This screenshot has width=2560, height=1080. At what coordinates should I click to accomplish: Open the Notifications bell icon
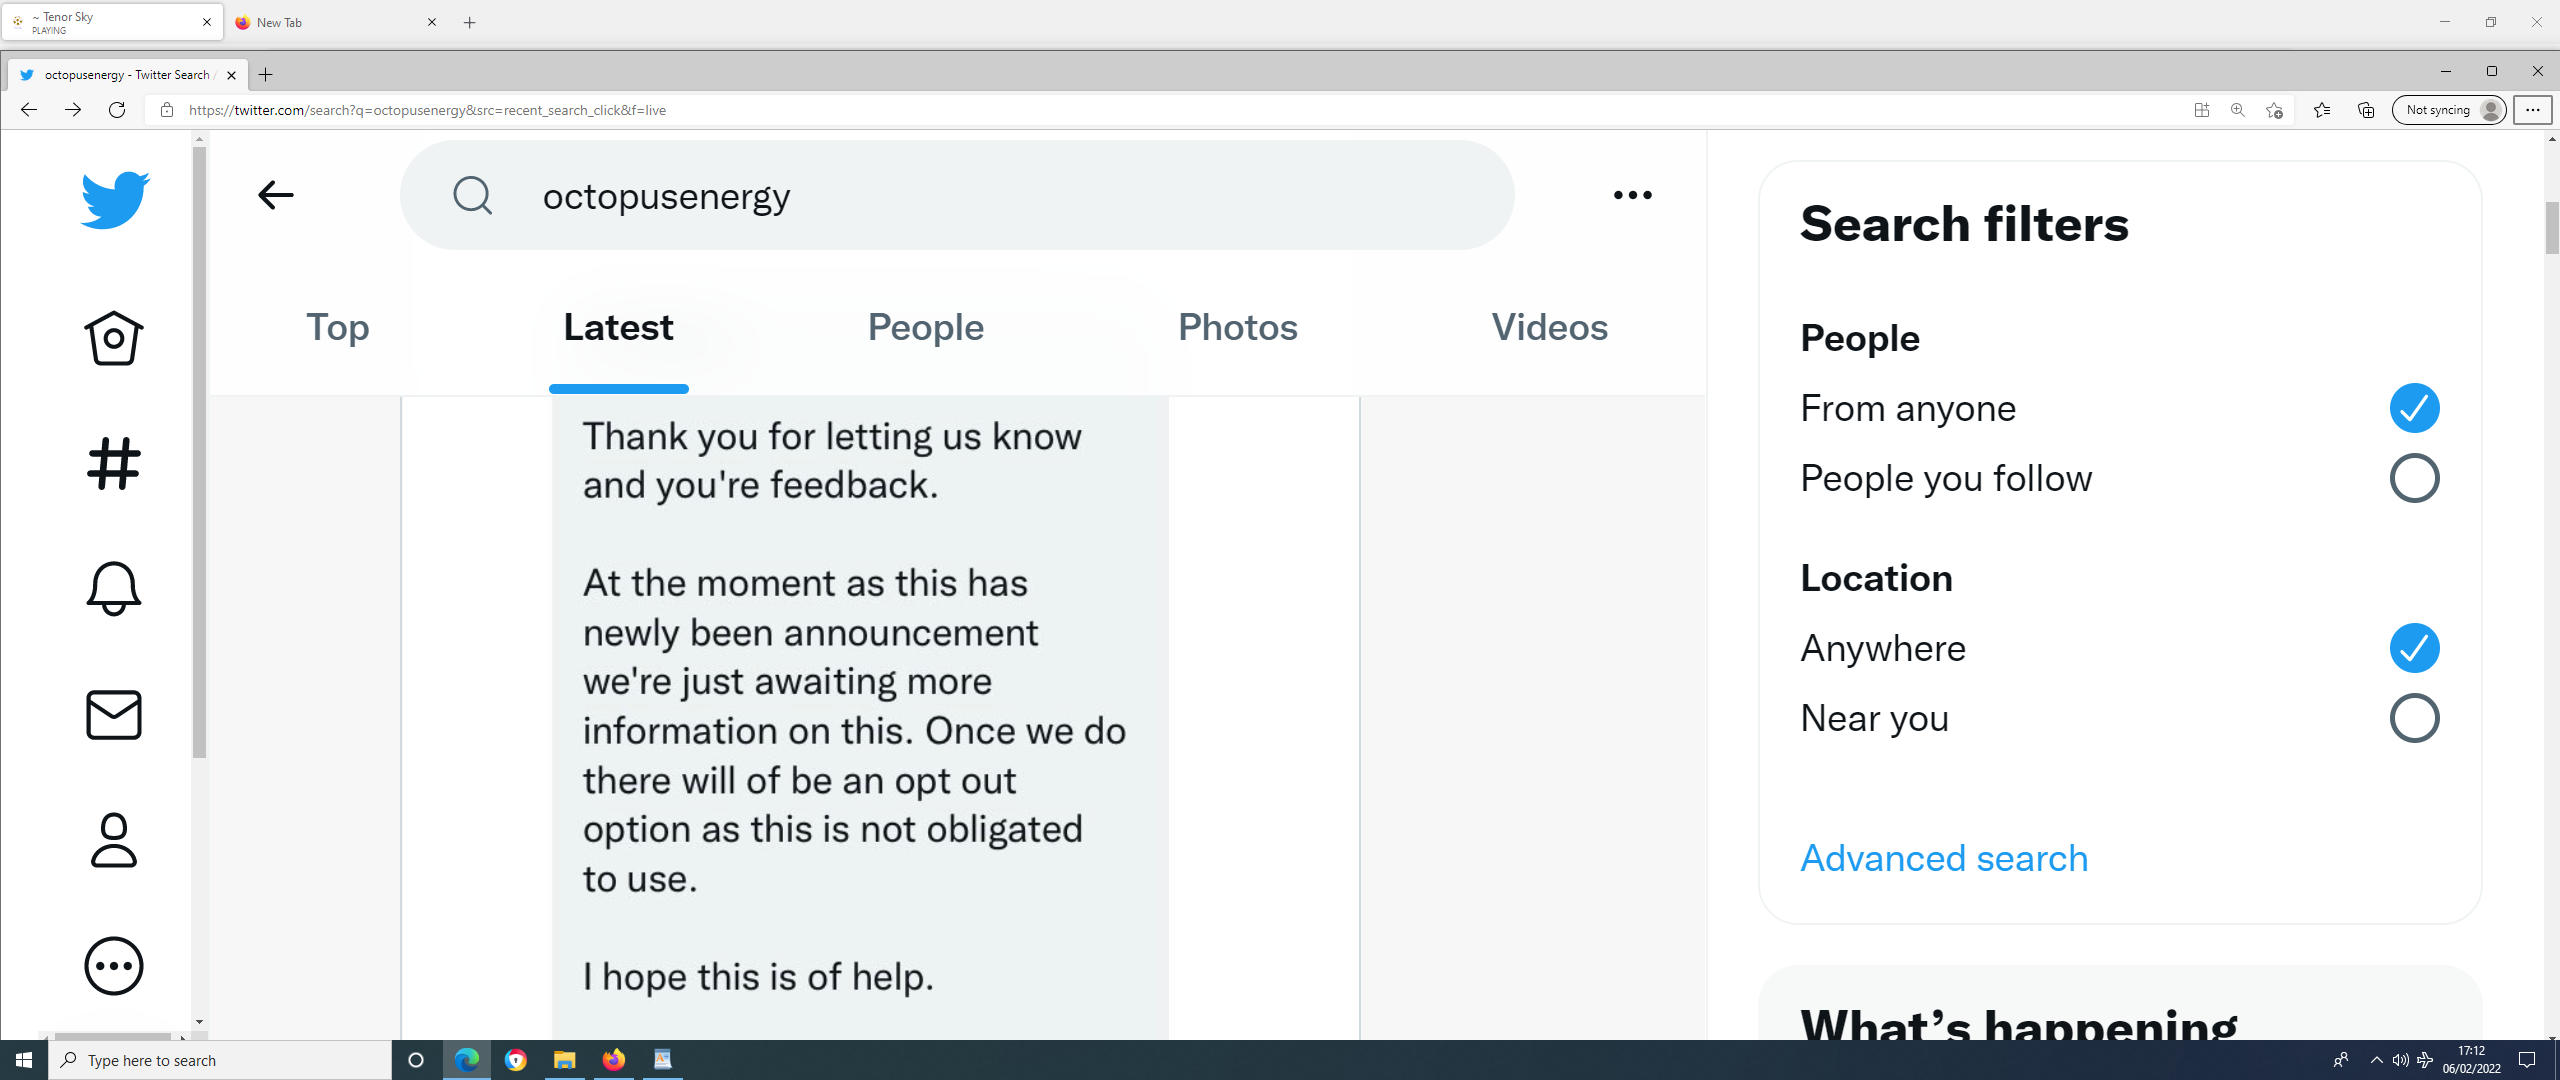(114, 589)
